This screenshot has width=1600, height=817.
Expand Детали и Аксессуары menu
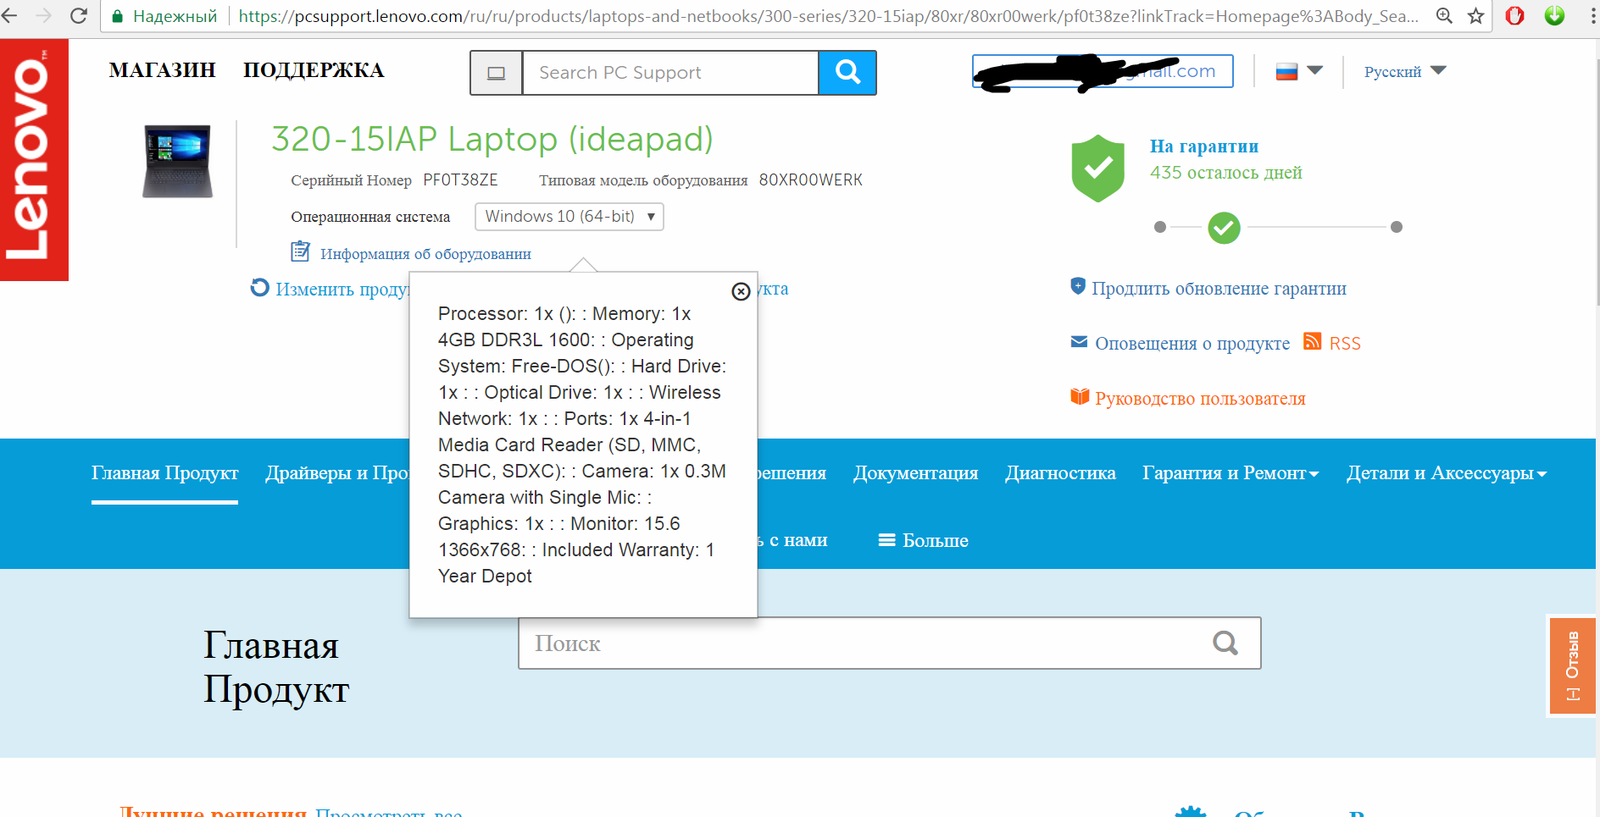pyautogui.click(x=1446, y=473)
